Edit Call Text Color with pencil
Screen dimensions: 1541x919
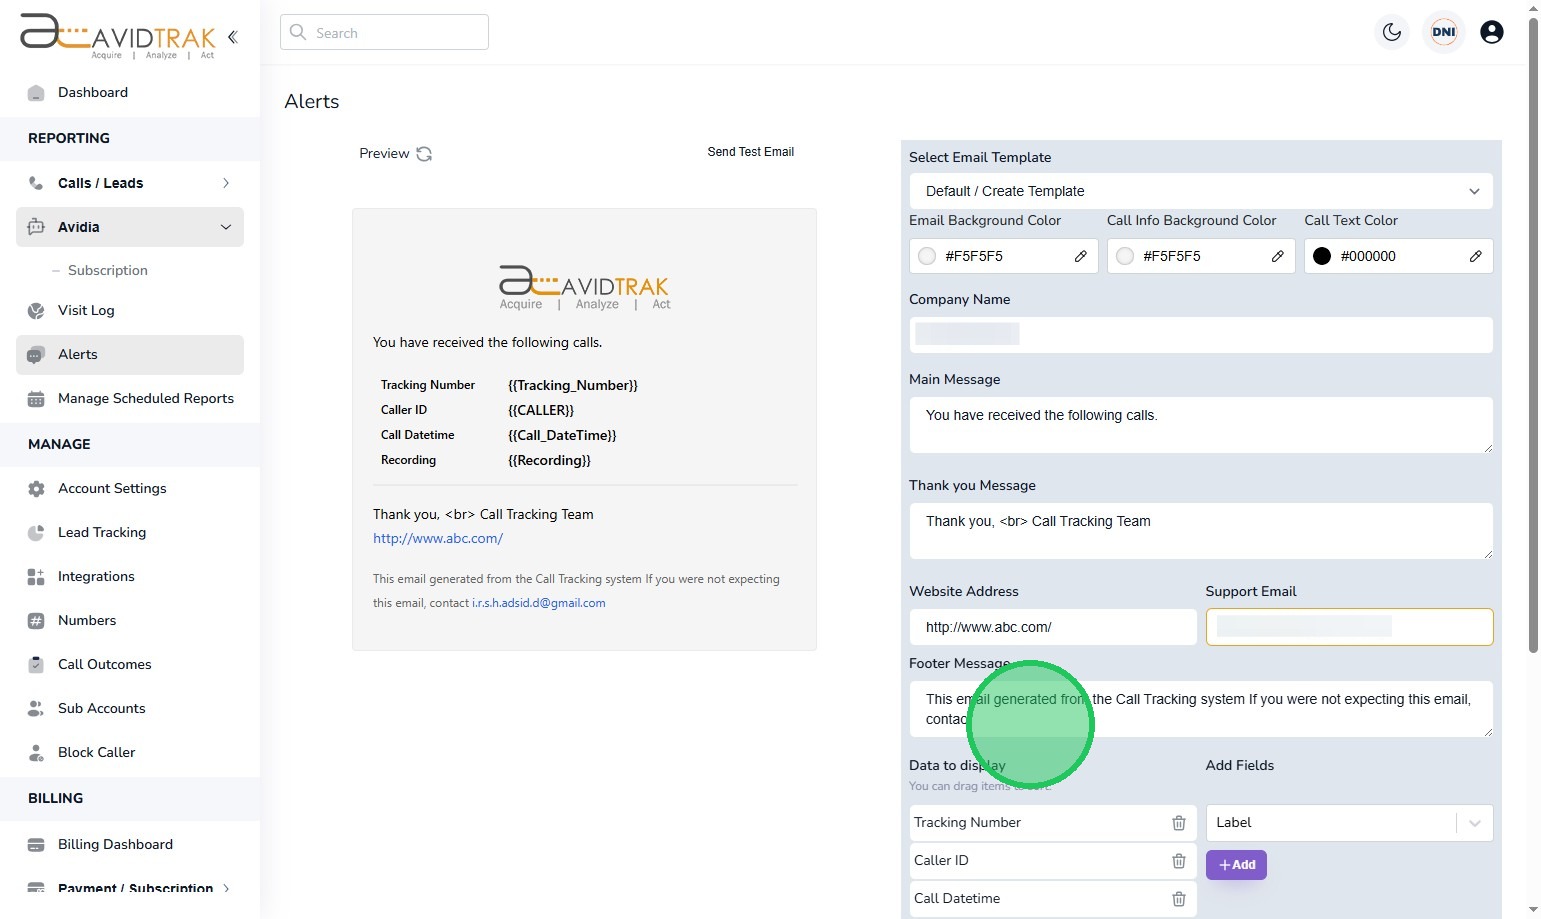coord(1475,256)
